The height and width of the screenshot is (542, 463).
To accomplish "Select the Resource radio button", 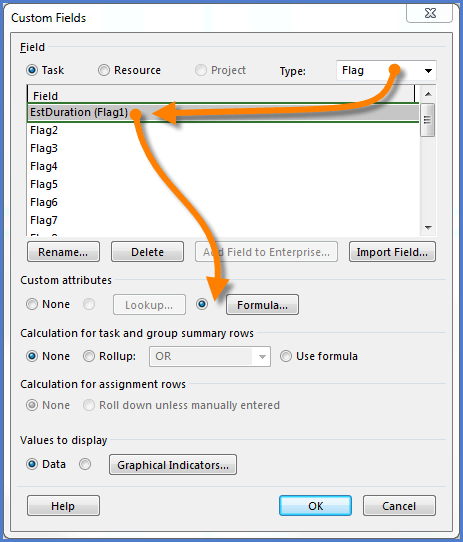I will pos(104,70).
